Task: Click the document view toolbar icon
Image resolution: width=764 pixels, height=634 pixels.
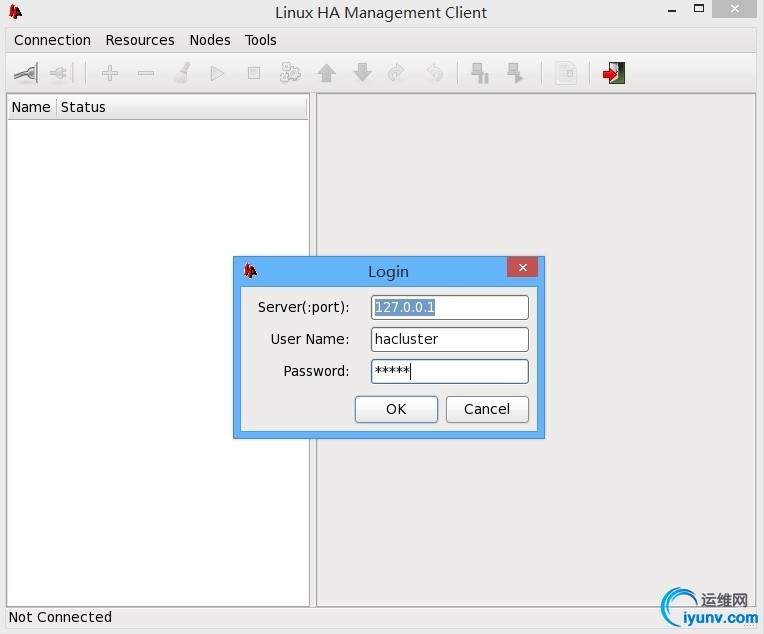Action: [x=566, y=74]
